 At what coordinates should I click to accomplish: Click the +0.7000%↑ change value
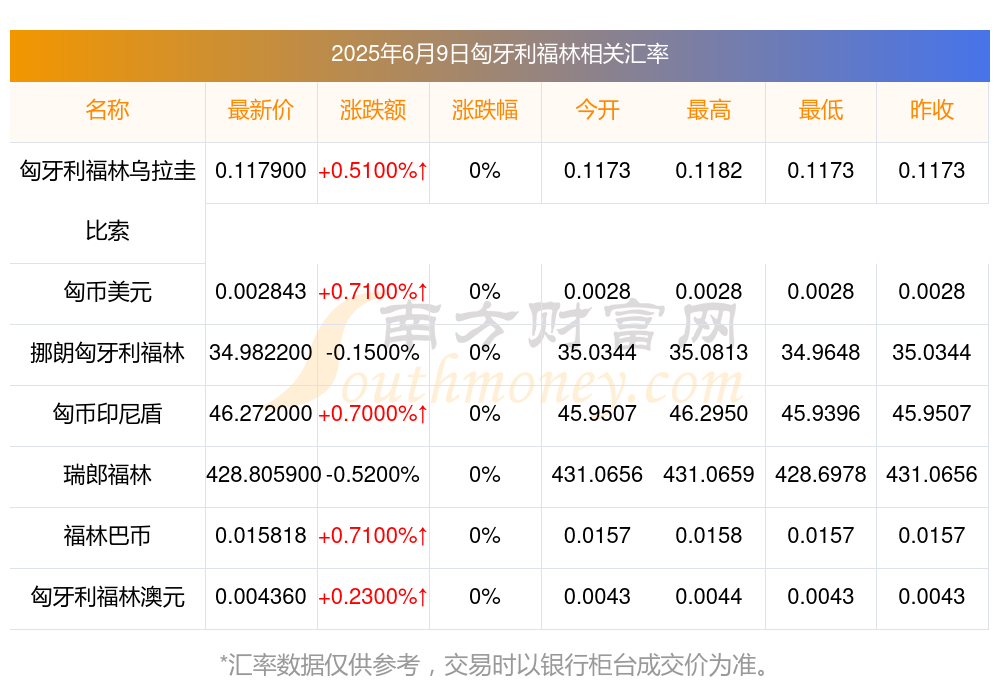click(x=373, y=414)
